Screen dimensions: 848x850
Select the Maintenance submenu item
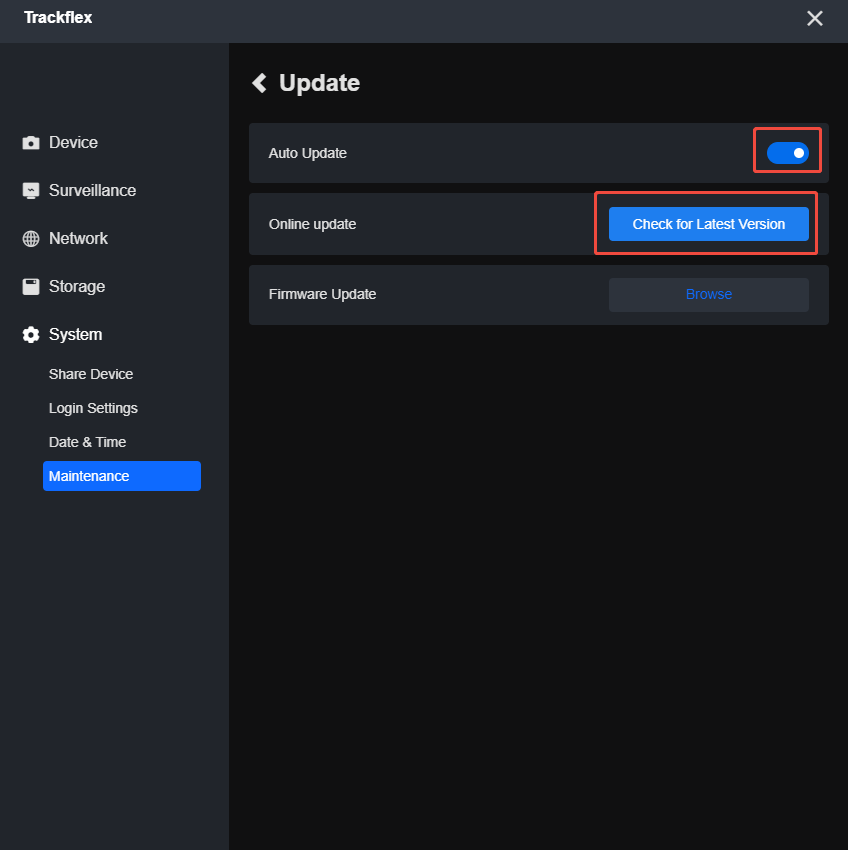click(x=121, y=476)
